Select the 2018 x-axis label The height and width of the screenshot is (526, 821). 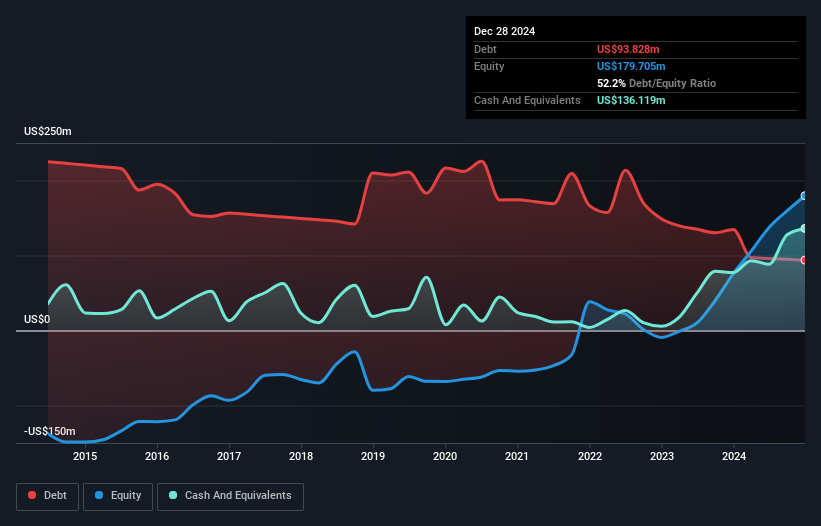301,456
